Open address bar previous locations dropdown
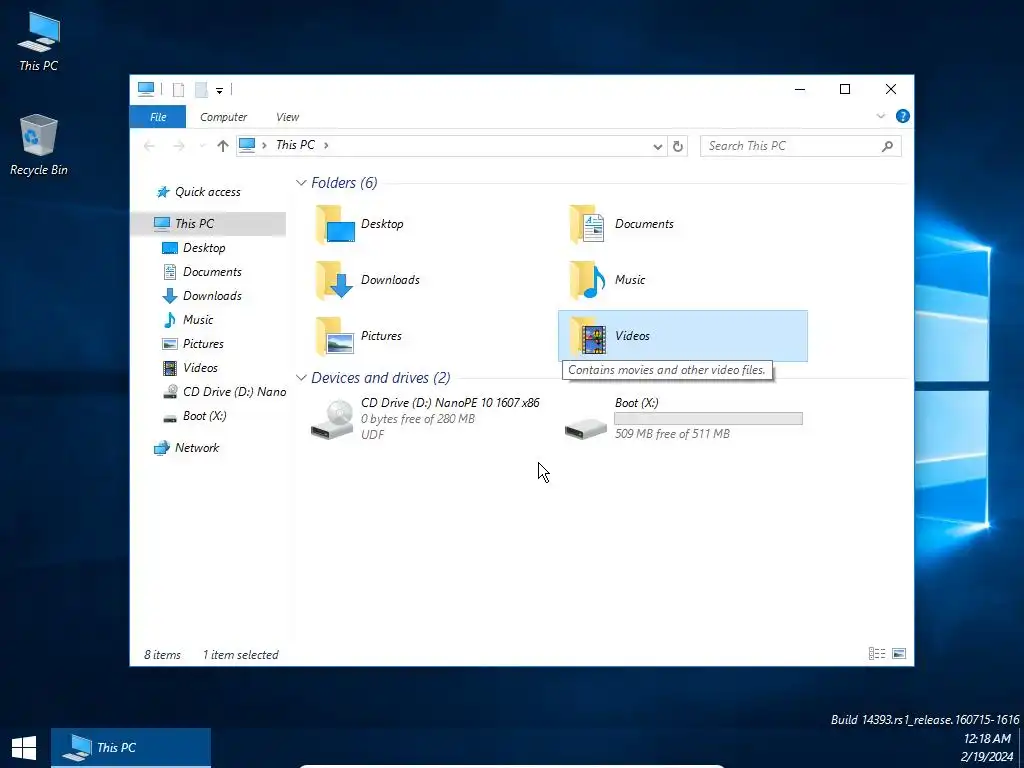 pos(658,147)
